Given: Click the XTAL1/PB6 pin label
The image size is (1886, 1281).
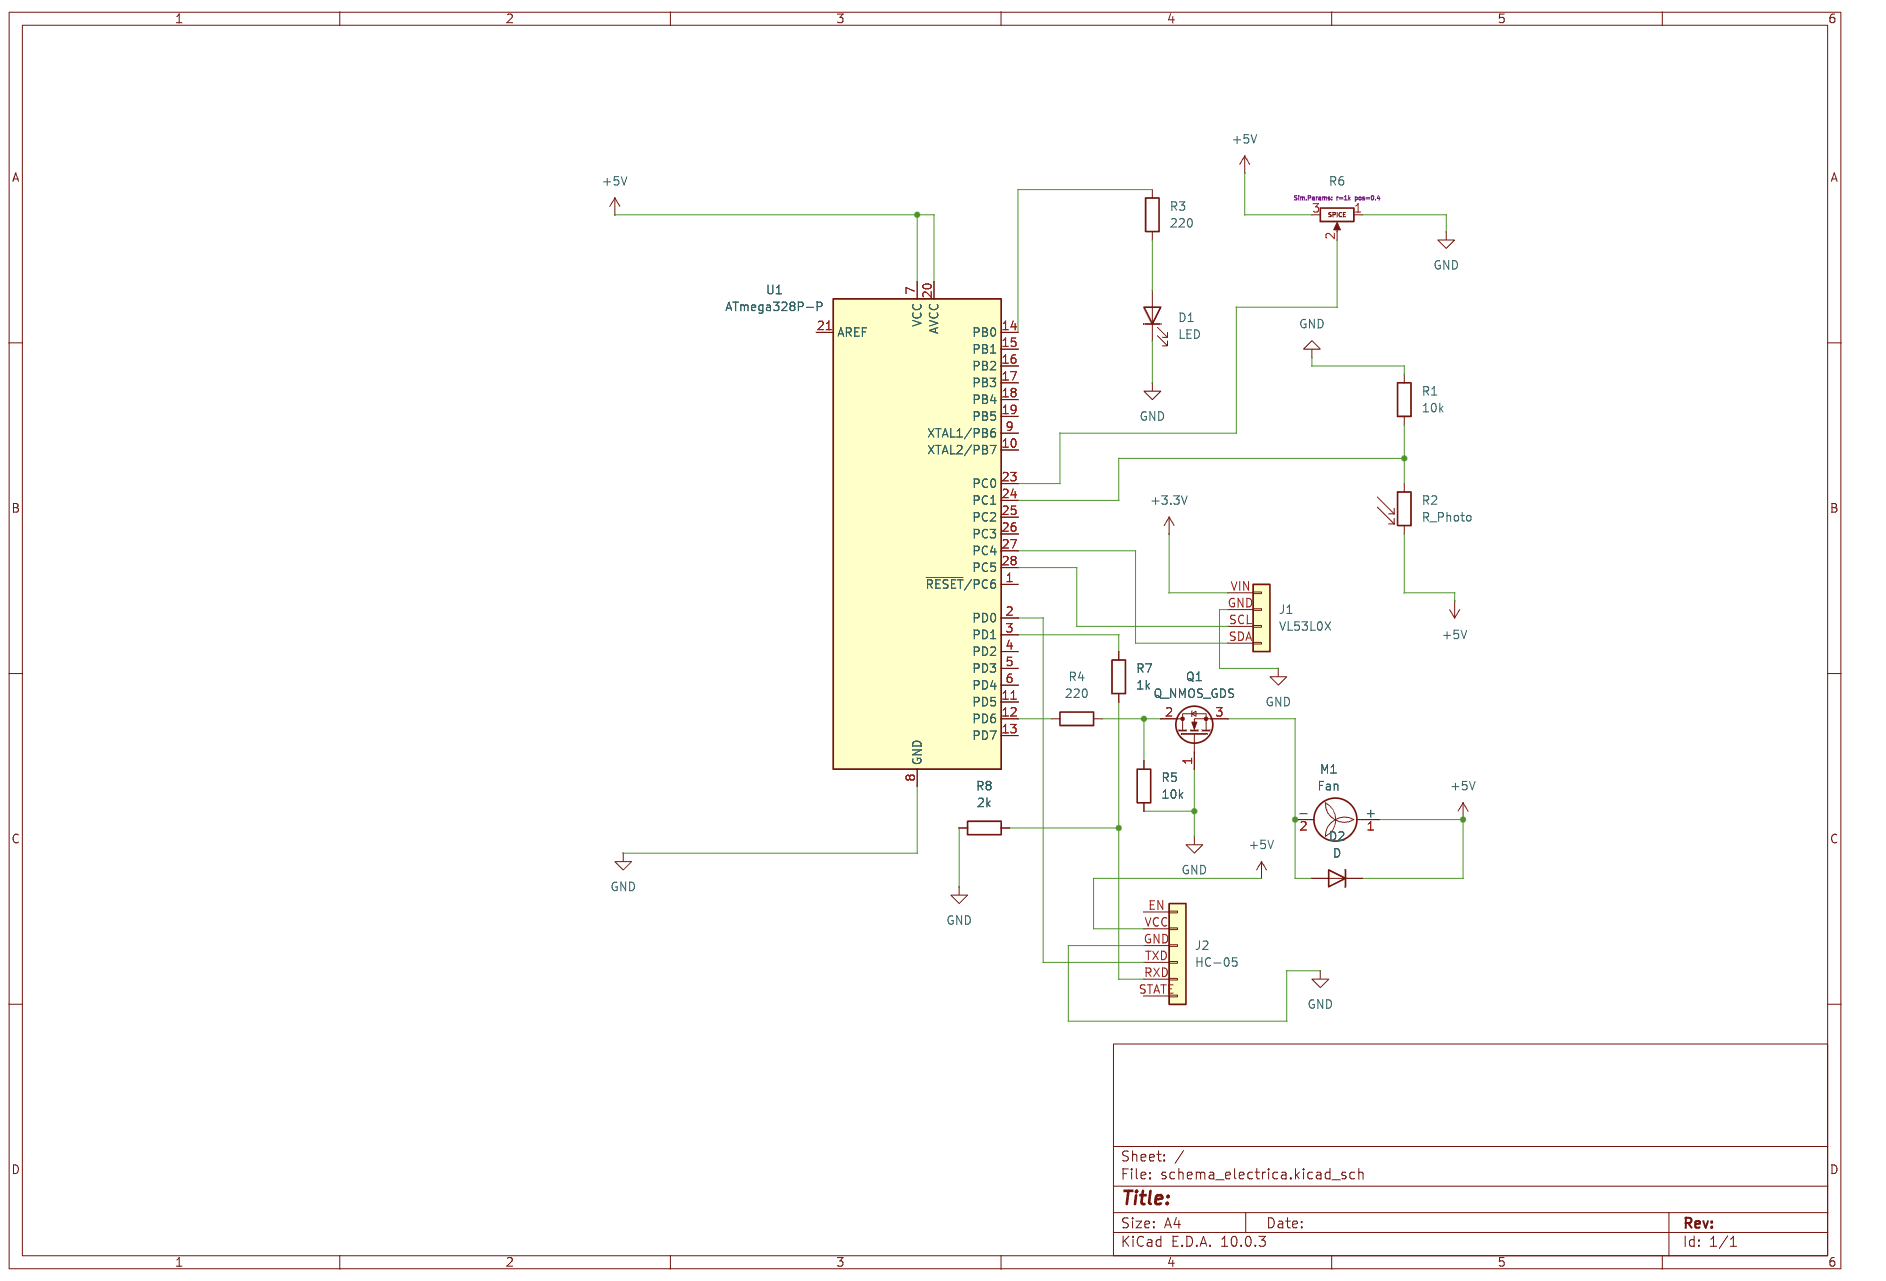Looking at the screenshot, I should (x=962, y=434).
